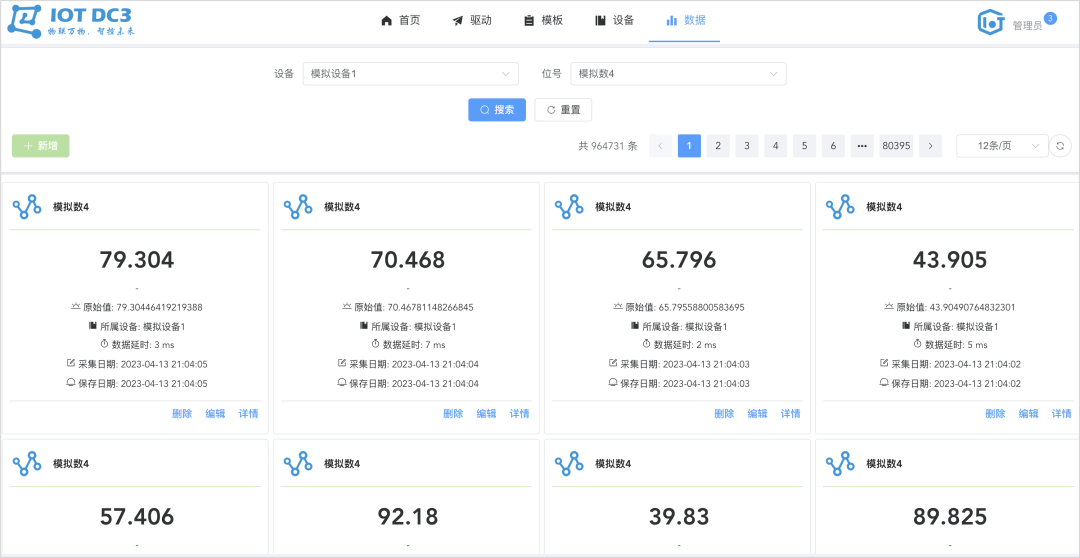Open the 首页 home tab
Viewport: 1080px width, 558px height.
(x=400, y=21)
